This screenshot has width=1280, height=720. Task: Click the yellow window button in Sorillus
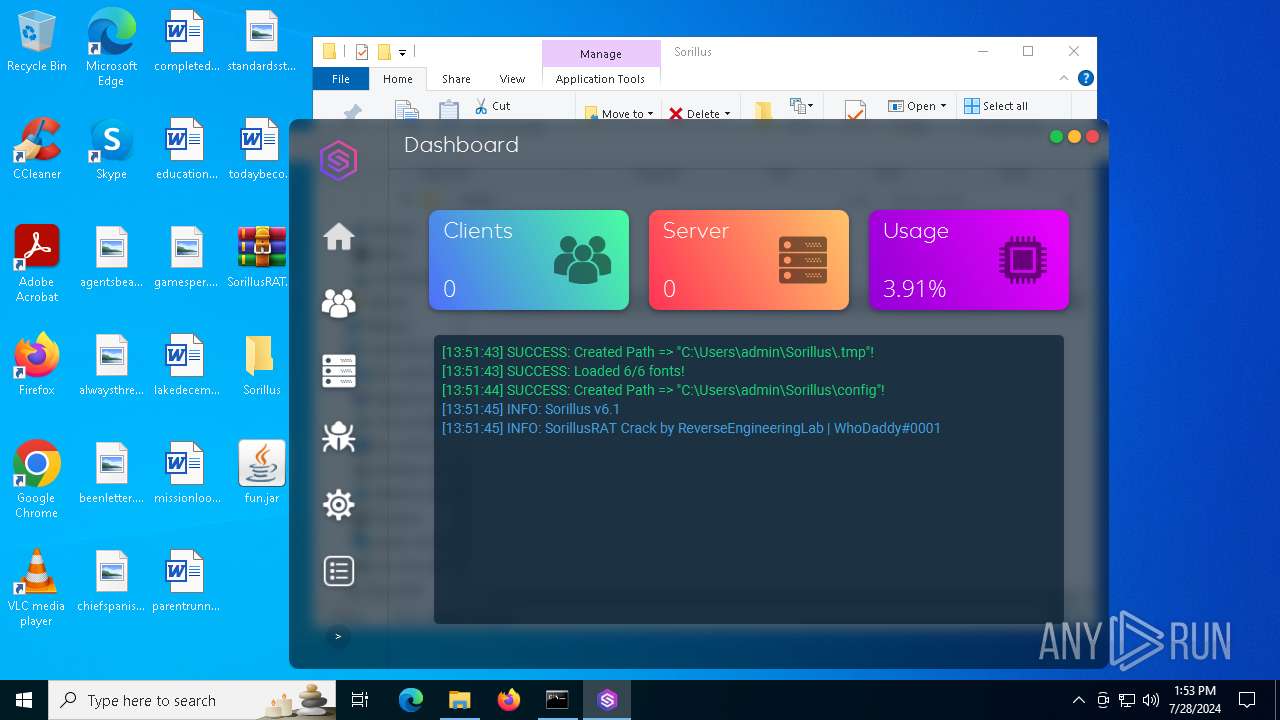[1074, 137]
